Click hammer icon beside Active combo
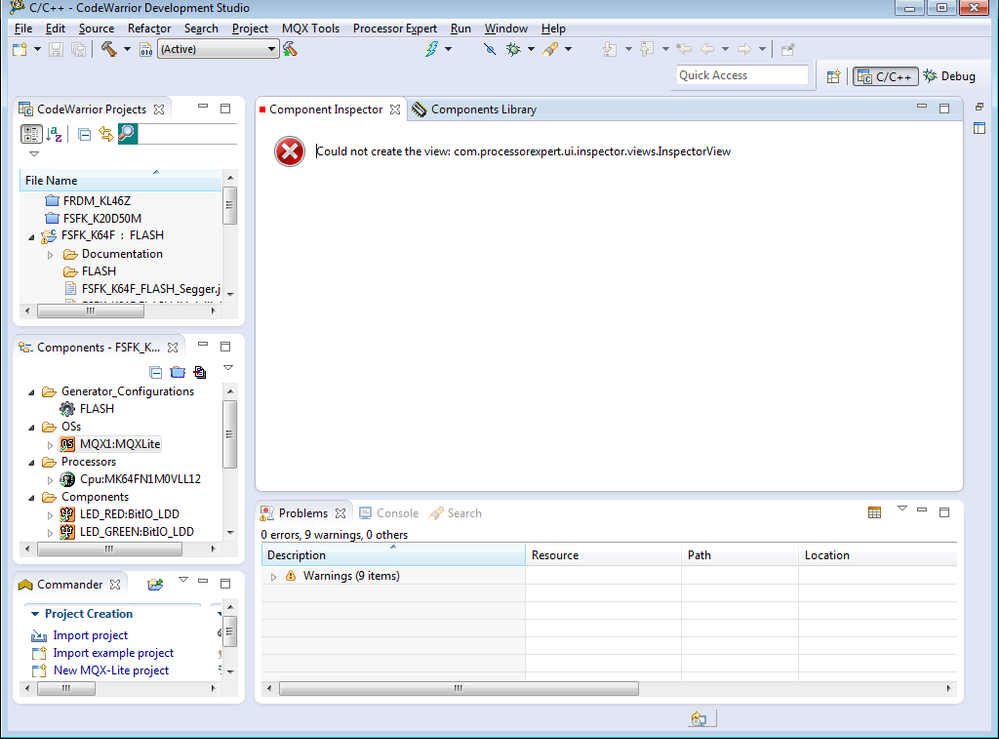This screenshot has height=739, width=999. pos(290,49)
